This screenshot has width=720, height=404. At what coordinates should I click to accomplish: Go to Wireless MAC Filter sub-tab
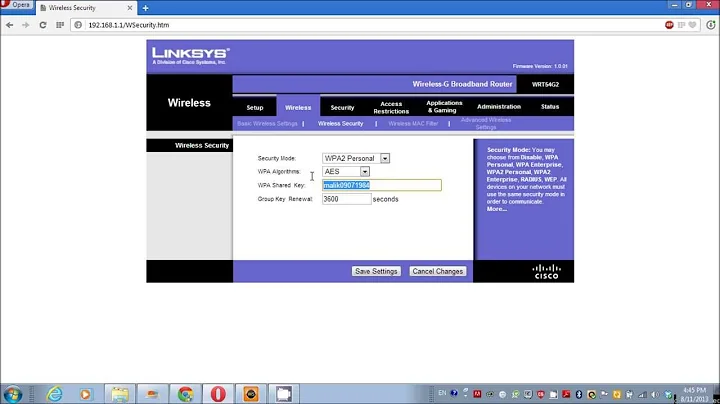click(x=413, y=123)
